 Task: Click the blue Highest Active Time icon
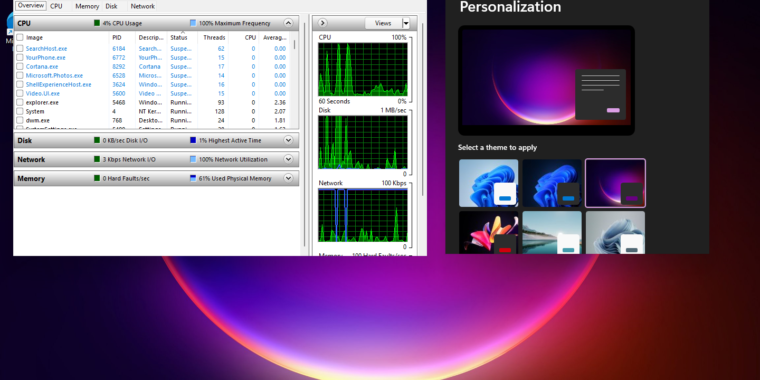193,140
